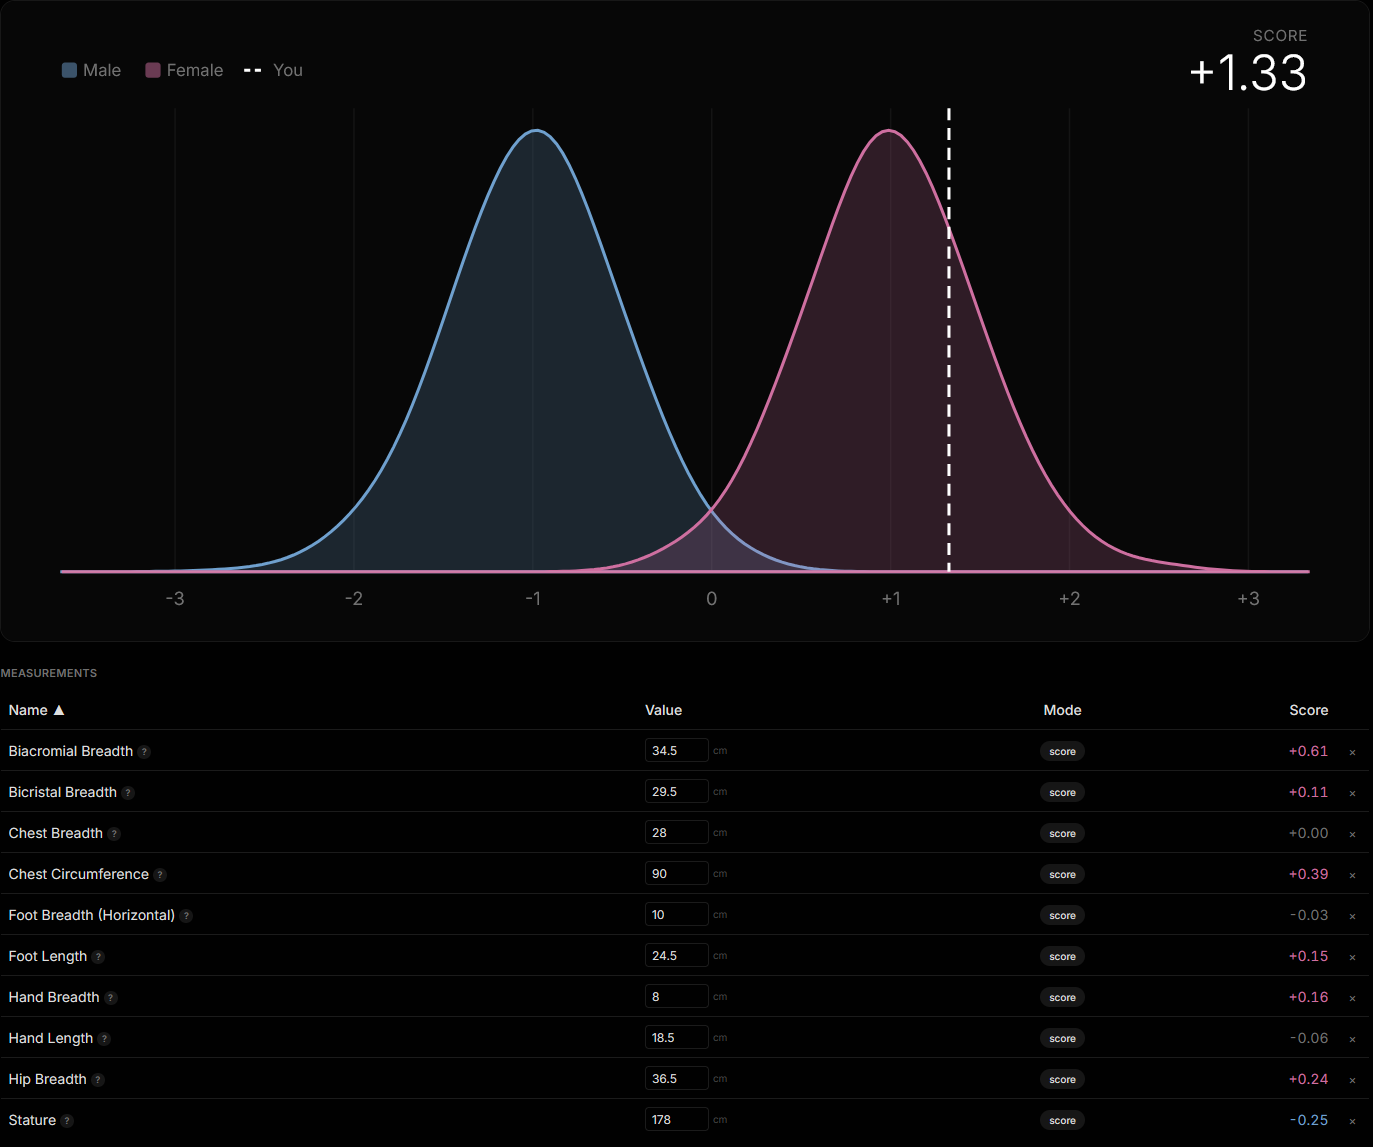Click the Hand Length score -0.06
This screenshot has height=1147, width=1373.
pos(1308,1038)
